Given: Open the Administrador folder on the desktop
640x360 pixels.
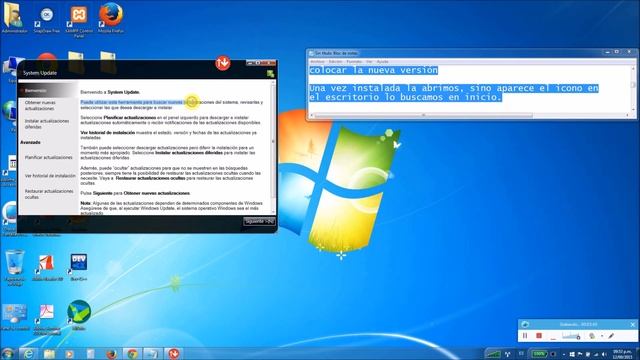Looking at the screenshot, I should 14,18.
